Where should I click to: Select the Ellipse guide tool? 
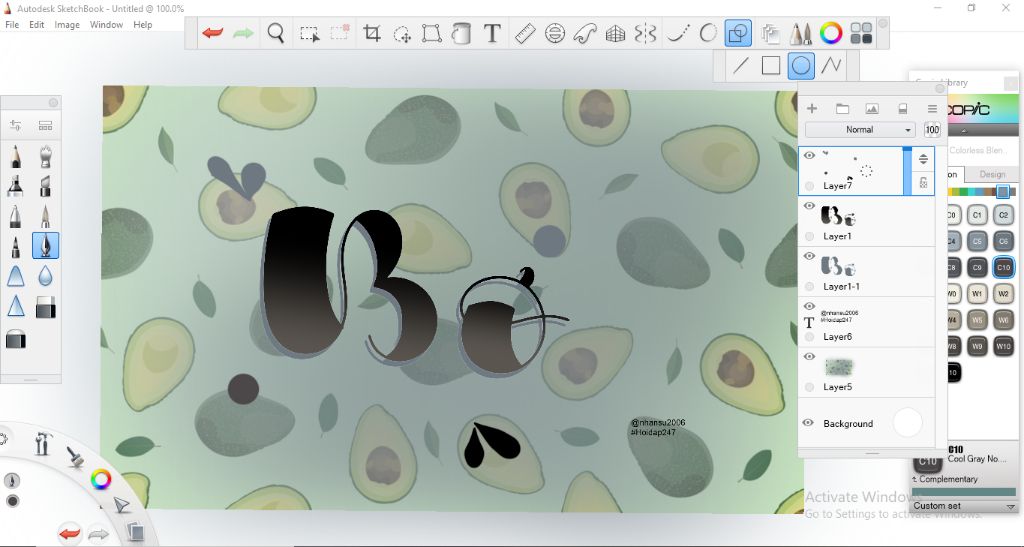pyautogui.click(x=554, y=33)
